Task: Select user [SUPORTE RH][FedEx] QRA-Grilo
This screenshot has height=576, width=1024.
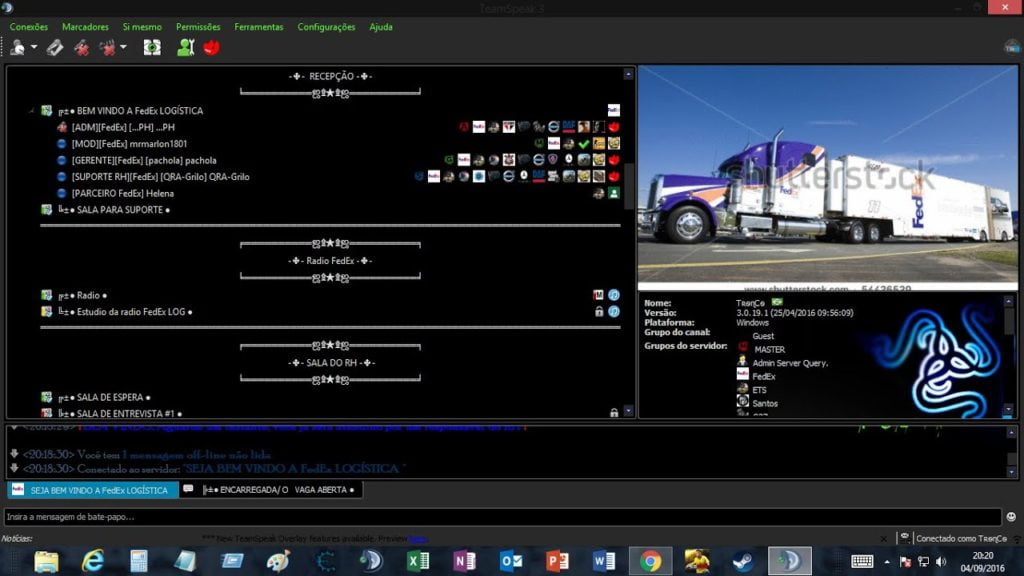Action: coord(160,176)
